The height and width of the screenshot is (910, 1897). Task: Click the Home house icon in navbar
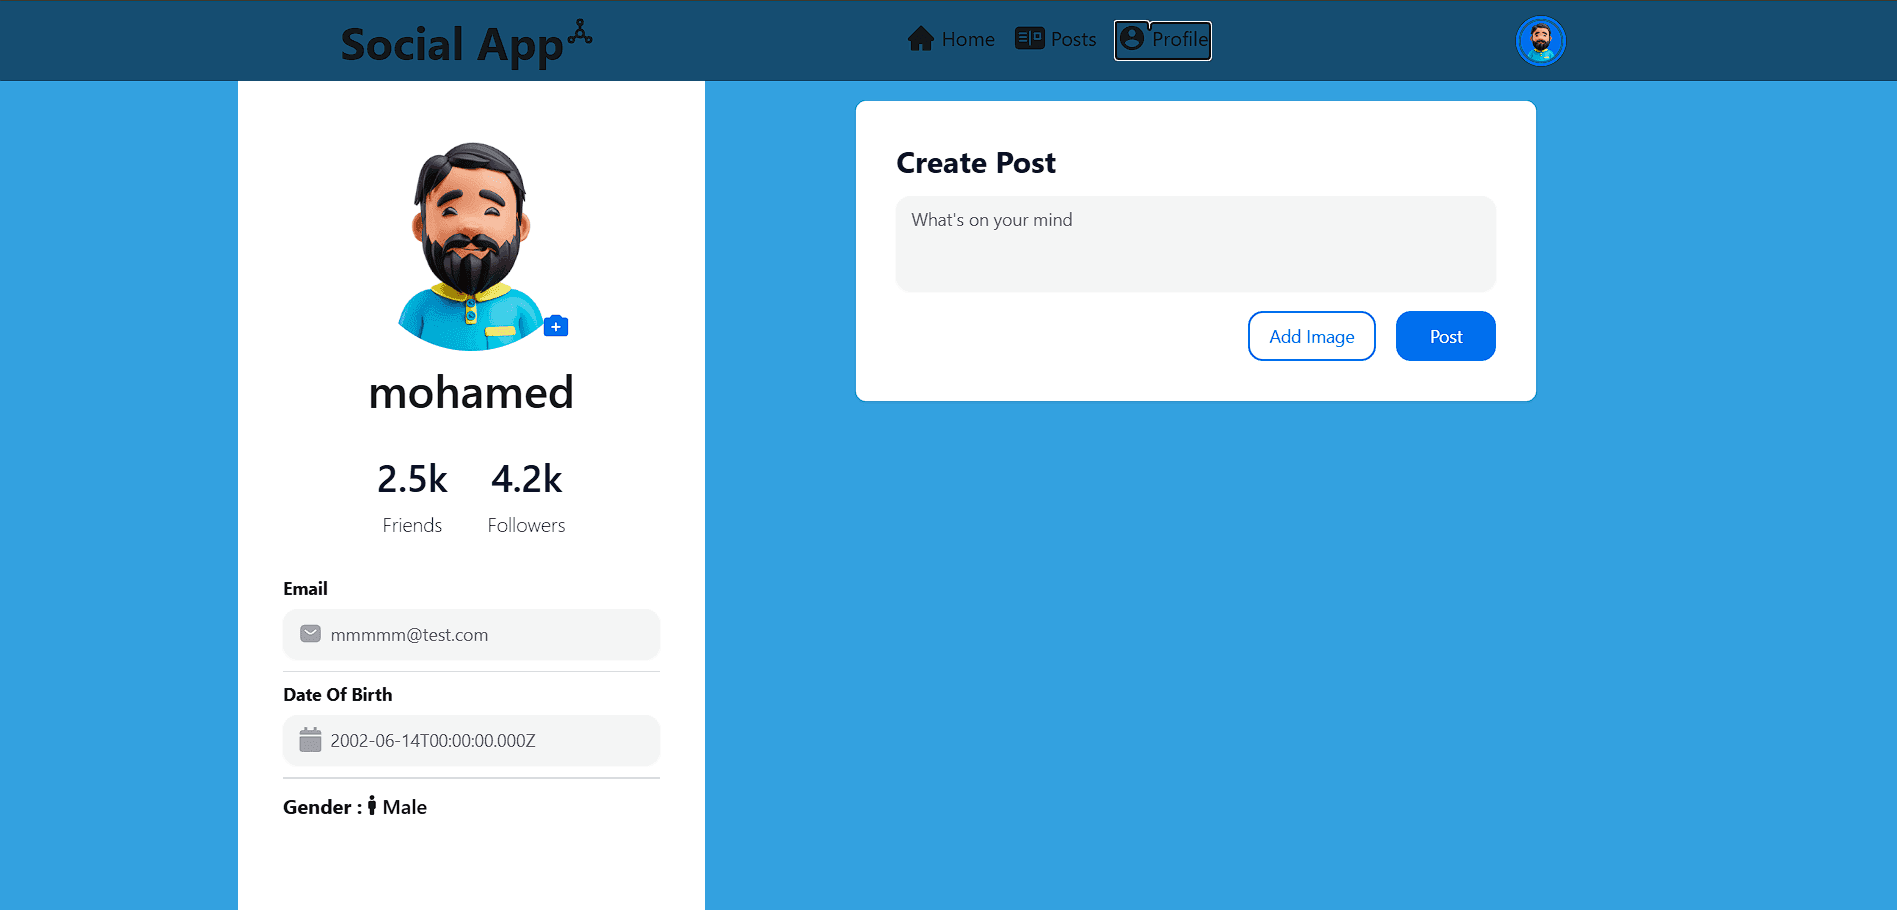pyautogui.click(x=920, y=39)
